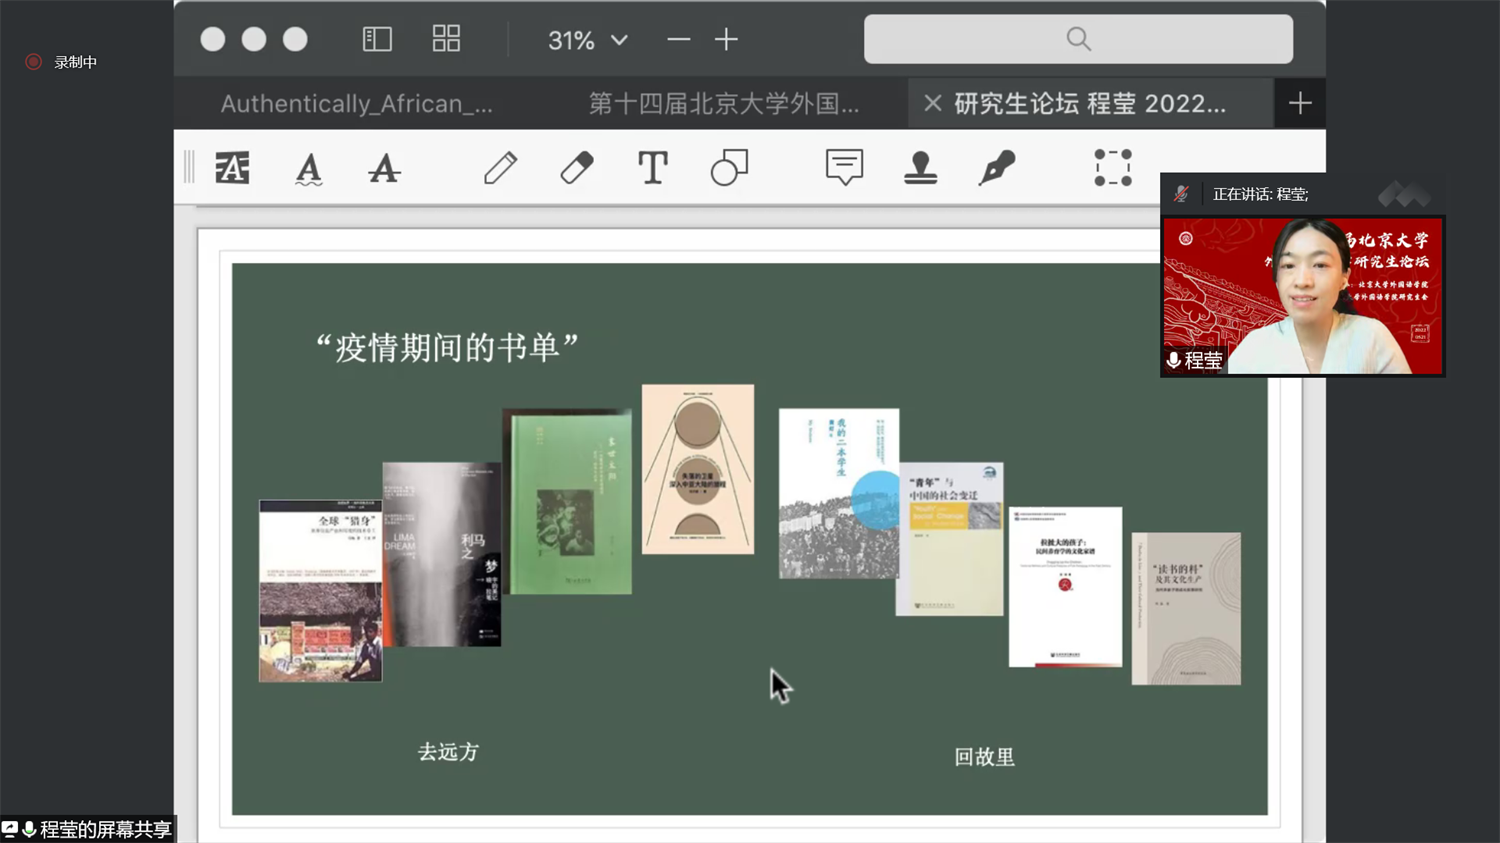Select the shapes tool
The width and height of the screenshot is (1500, 843).
[x=729, y=168]
